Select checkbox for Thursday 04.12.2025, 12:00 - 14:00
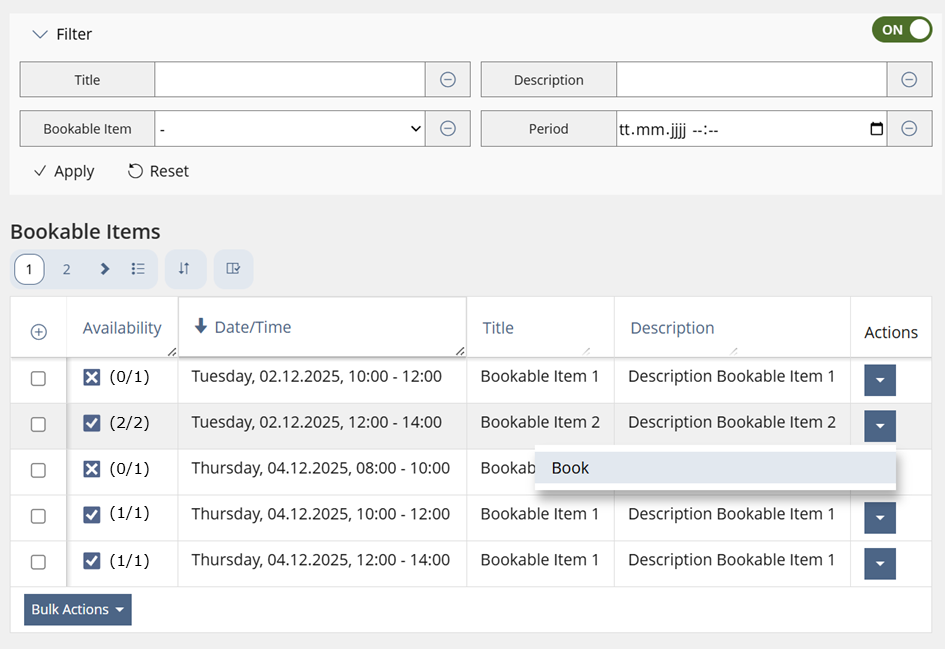945x649 pixels. [38, 563]
